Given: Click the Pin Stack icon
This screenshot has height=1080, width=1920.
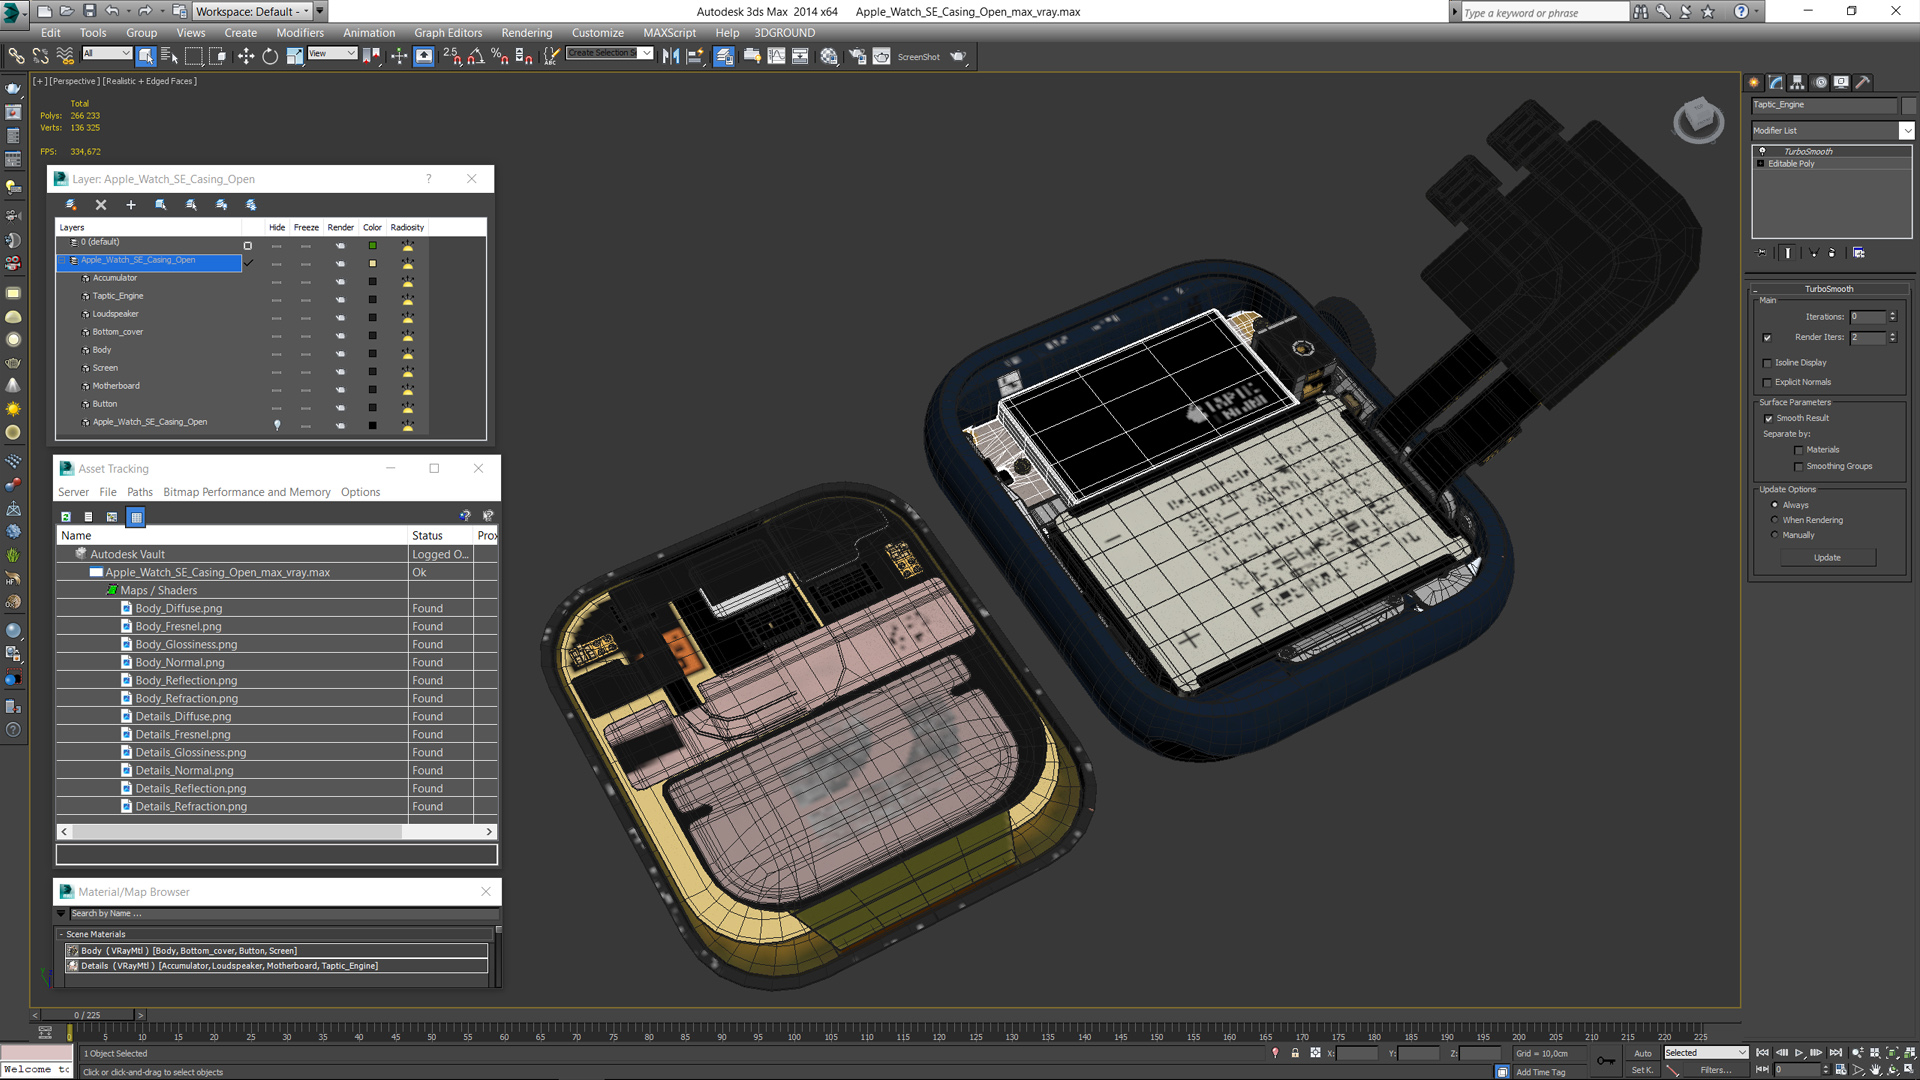Looking at the screenshot, I should pos(1762,253).
